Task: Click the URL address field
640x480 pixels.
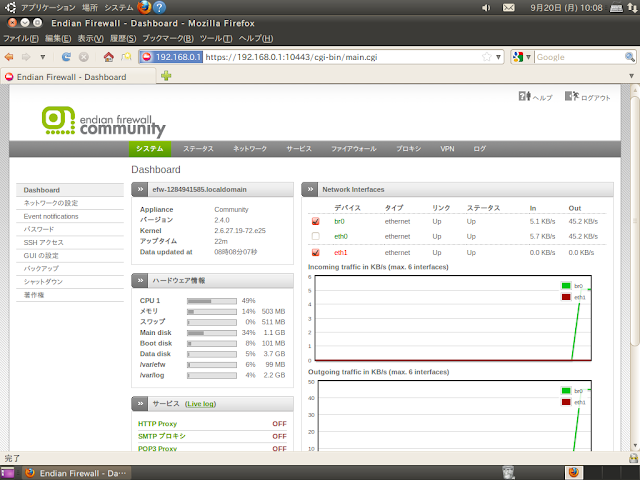Action: pos(342,57)
